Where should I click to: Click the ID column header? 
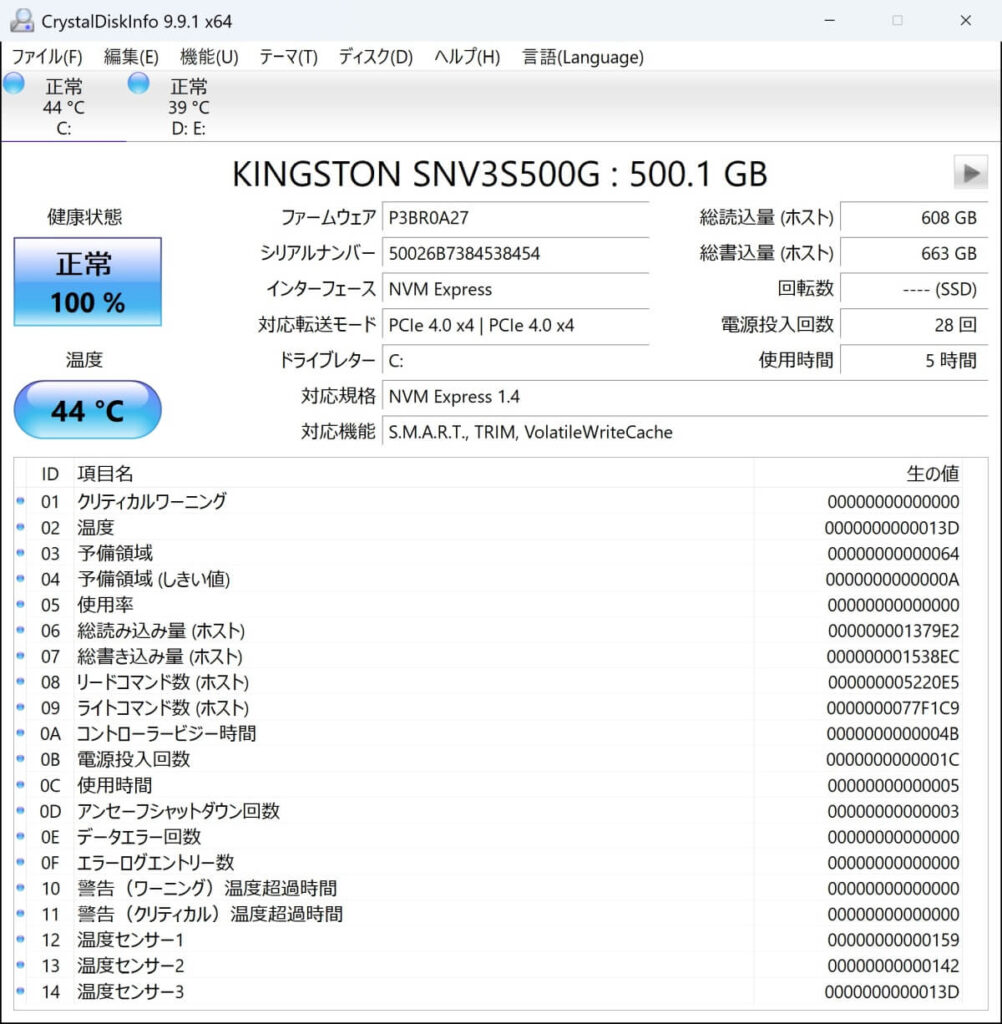pyautogui.click(x=50, y=474)
